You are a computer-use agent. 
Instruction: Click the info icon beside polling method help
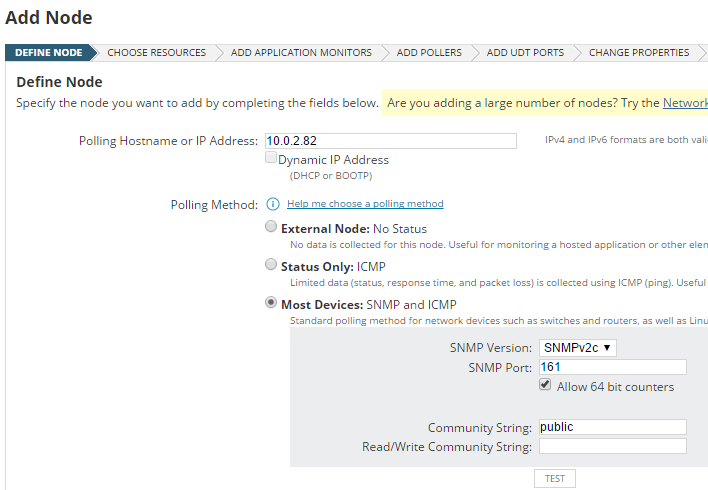[x=272, y=204]
